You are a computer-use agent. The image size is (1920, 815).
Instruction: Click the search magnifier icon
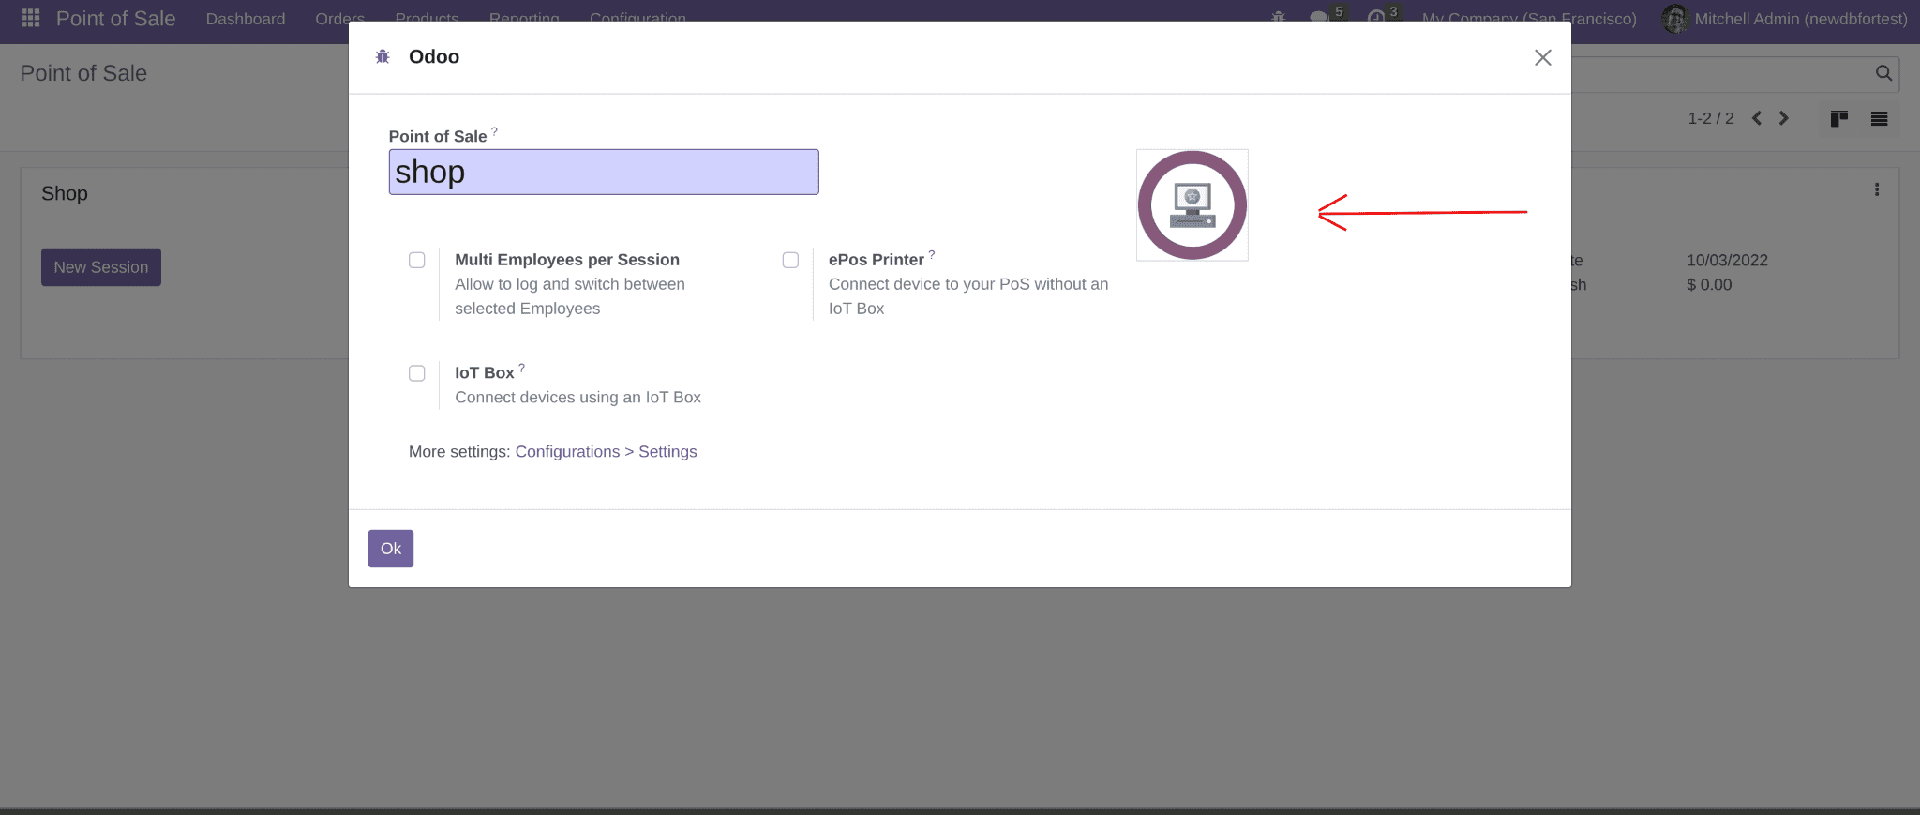(1883, 73)
